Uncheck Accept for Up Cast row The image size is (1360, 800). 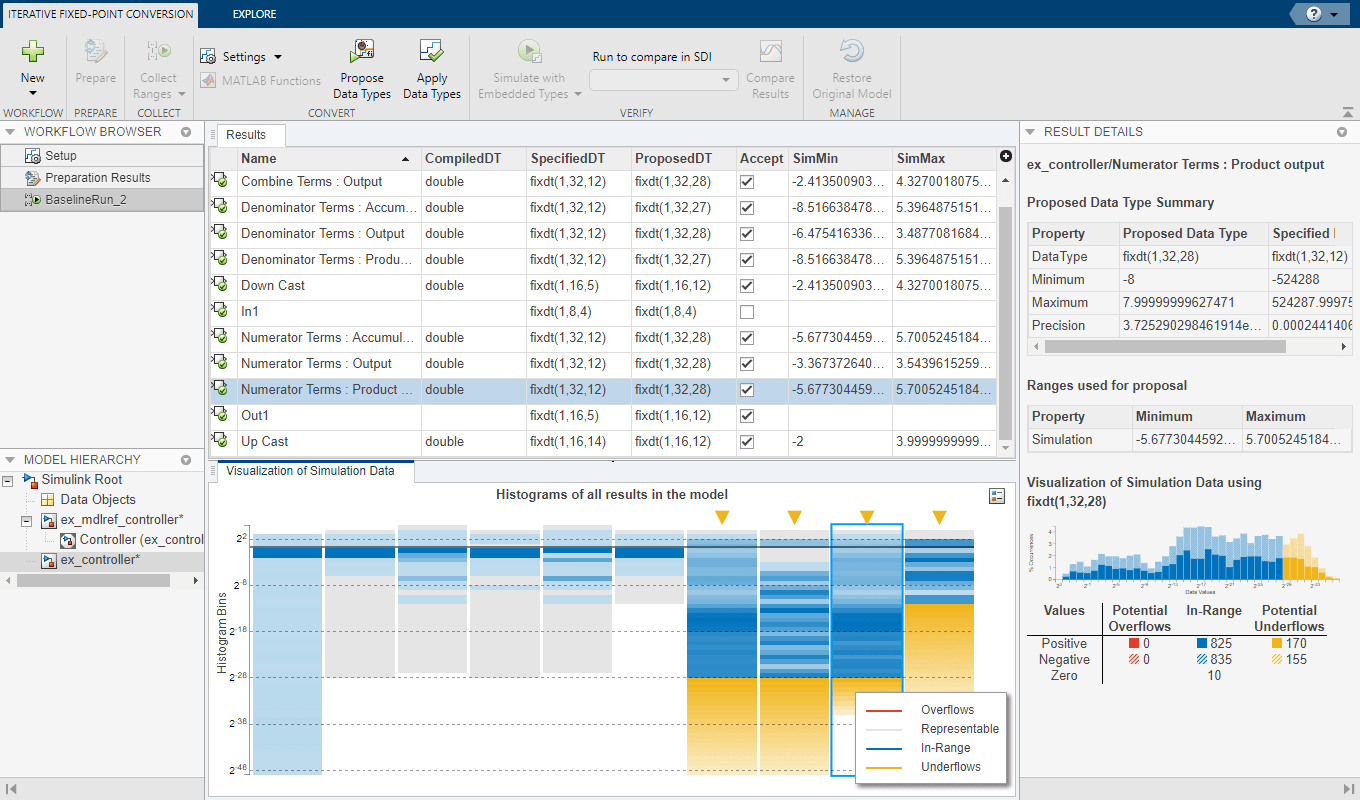pyautogui.click(x=746, y=442)
